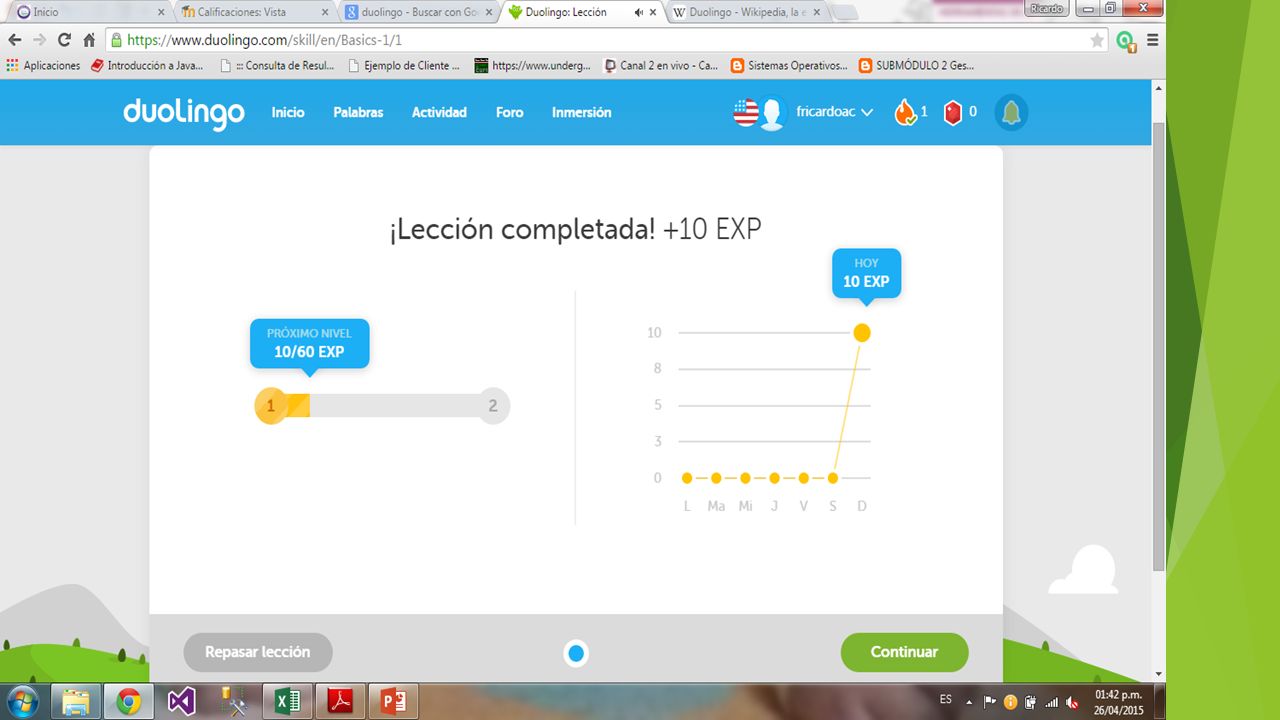Bookmark page with the star icon
This screenshot has width=1280, height=720.
coord(1097,40)
